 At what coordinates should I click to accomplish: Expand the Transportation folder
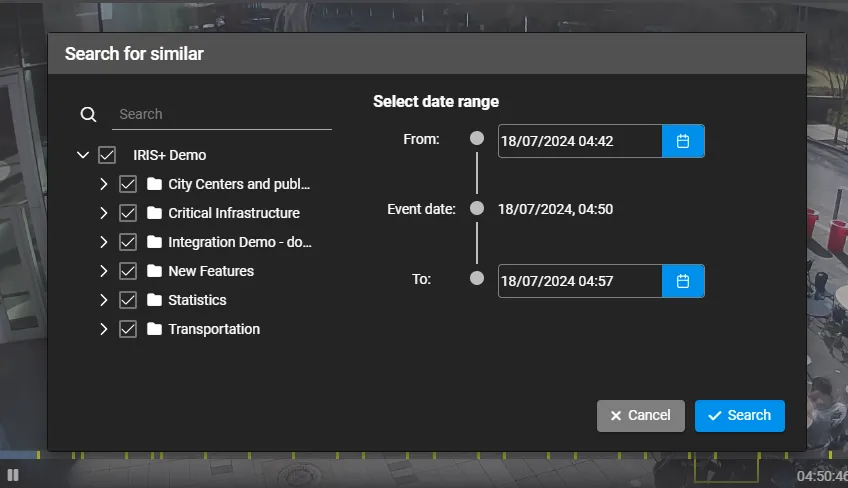point(103,329)
